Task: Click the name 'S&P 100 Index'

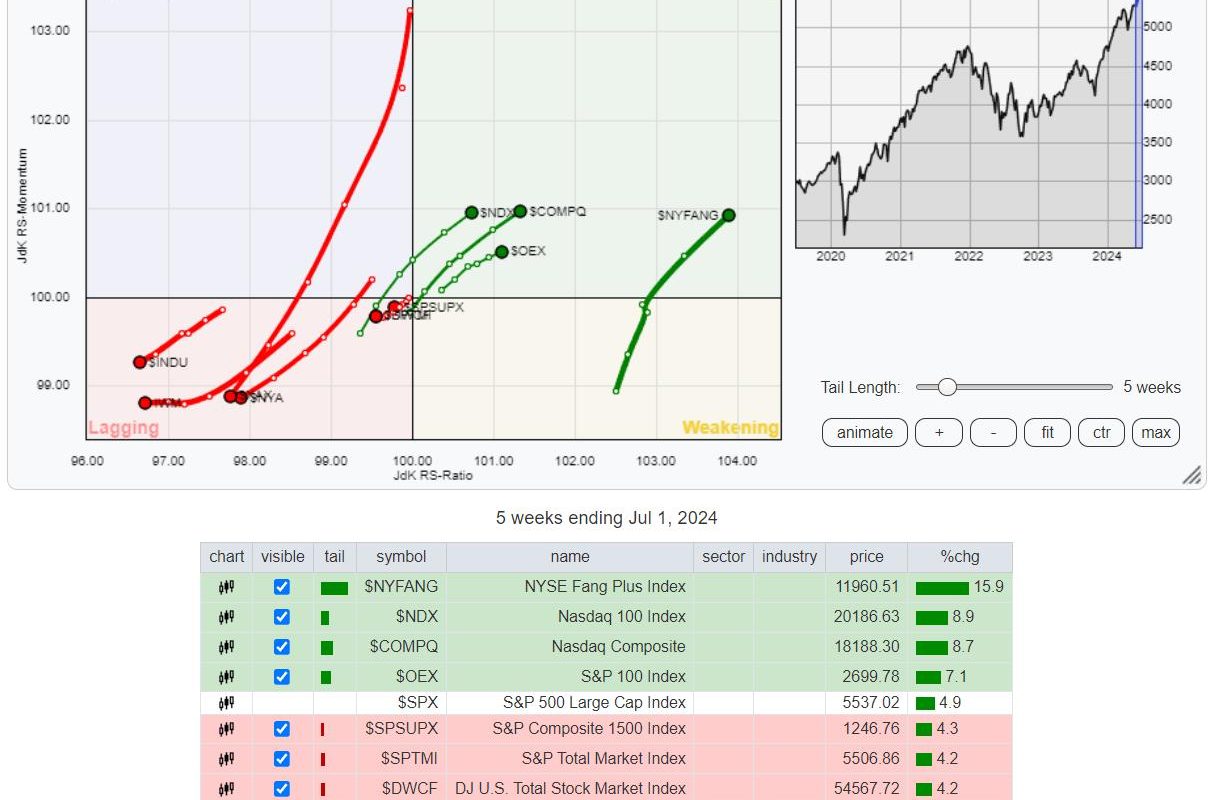Action: pyautogui.click(x=636, y=677)
